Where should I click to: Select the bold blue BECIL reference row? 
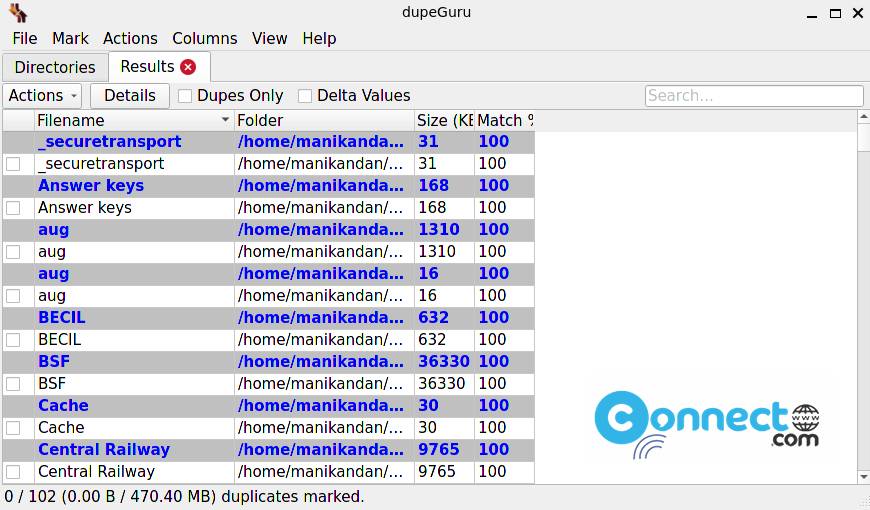(x=269, y=317)
